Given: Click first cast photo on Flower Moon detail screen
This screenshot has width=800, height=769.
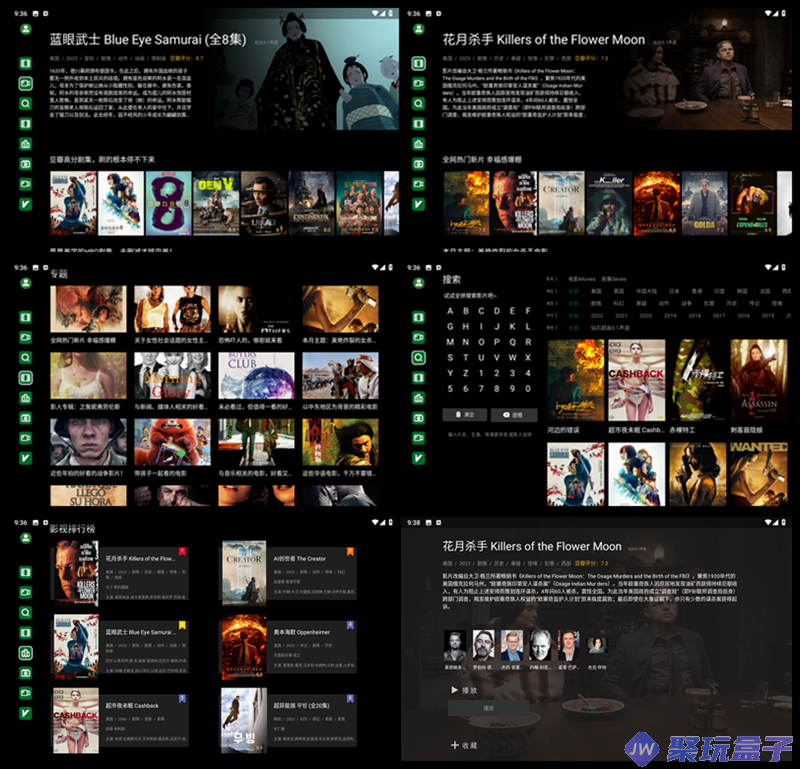Looking at the screenshot, I should tap(455, 646).
